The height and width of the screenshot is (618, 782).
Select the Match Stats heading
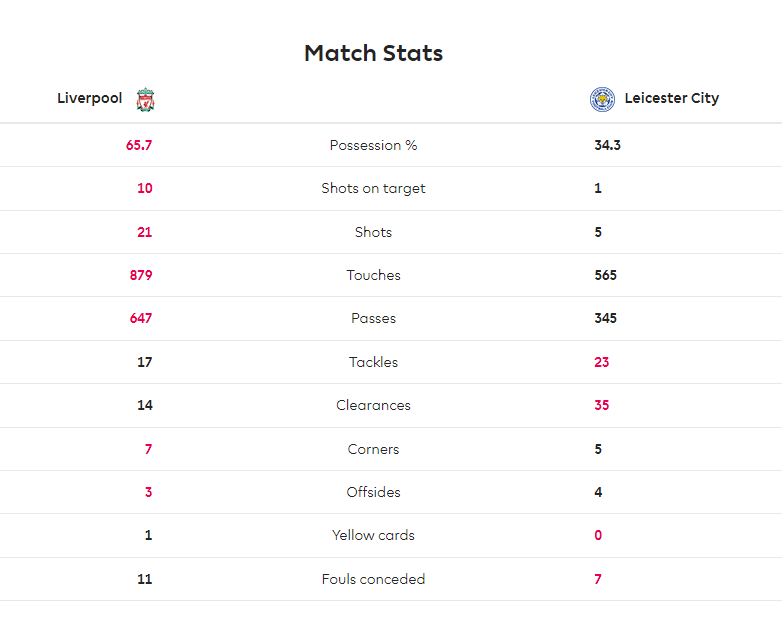[x=374, y=53]
